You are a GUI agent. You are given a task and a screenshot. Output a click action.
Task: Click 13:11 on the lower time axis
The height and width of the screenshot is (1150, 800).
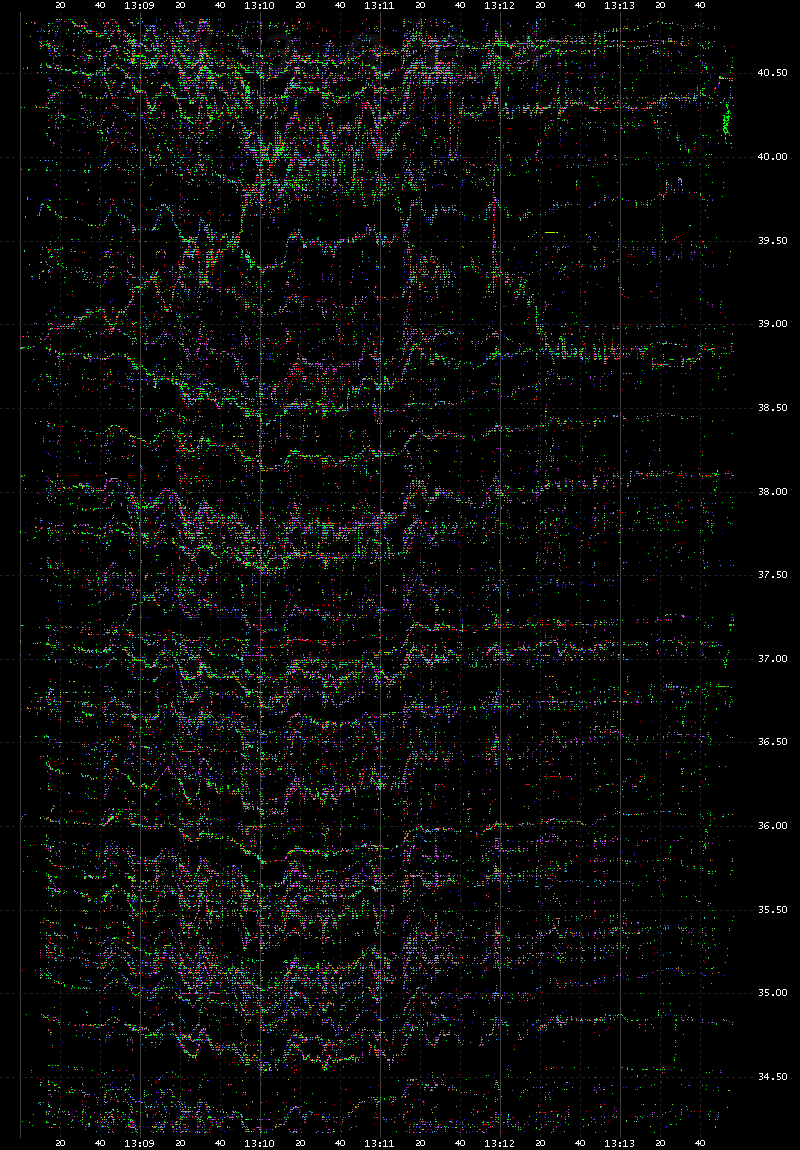pyautogui.click(x=380, y=1143)
